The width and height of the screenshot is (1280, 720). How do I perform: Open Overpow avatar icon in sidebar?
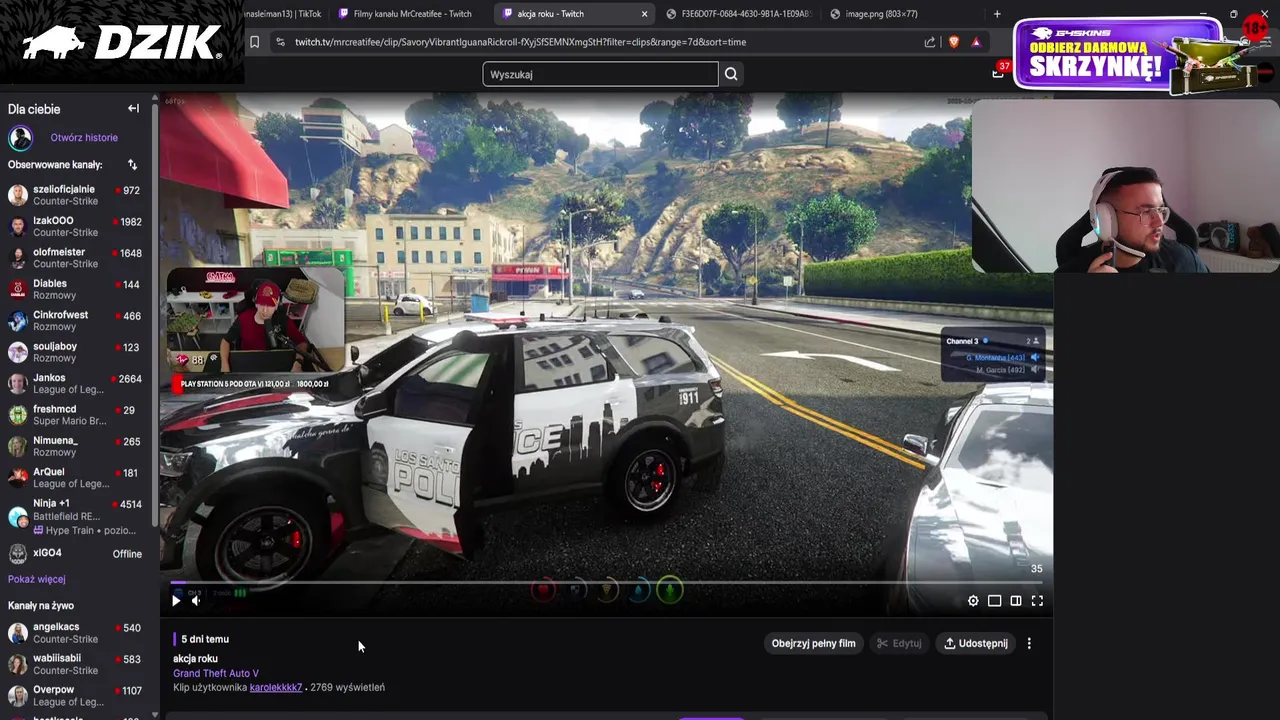click(x=18, y=696)
